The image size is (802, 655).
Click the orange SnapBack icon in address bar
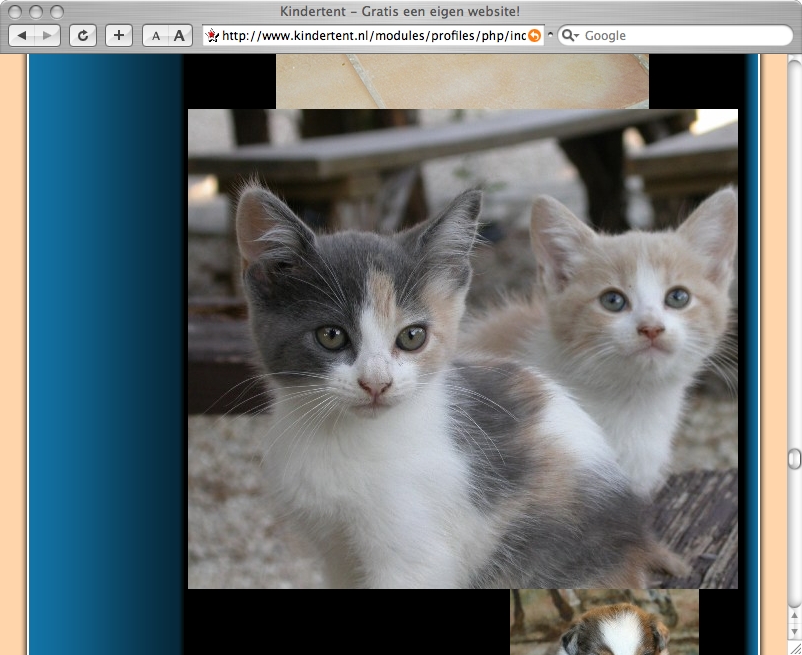(x=535, y=36)
